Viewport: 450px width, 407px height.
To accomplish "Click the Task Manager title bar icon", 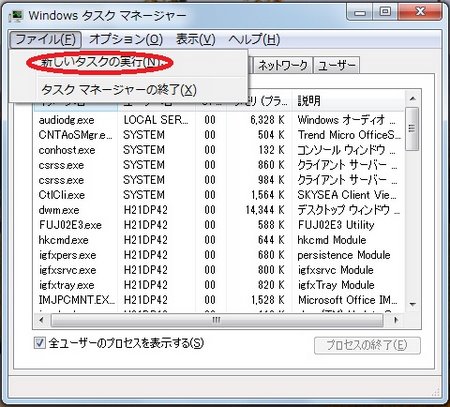I will [17, 15].
